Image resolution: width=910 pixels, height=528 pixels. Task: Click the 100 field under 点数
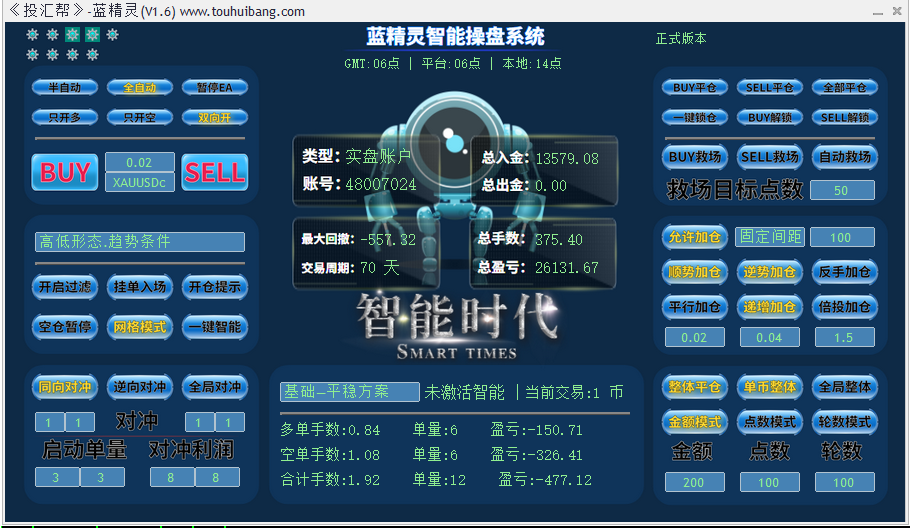pos(770,482)
